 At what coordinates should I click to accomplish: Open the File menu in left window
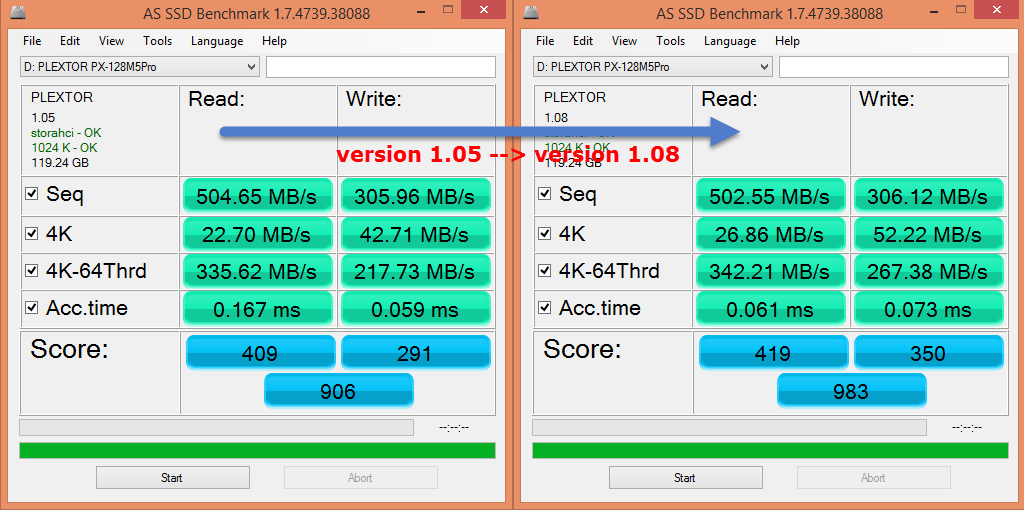(32, 41)
